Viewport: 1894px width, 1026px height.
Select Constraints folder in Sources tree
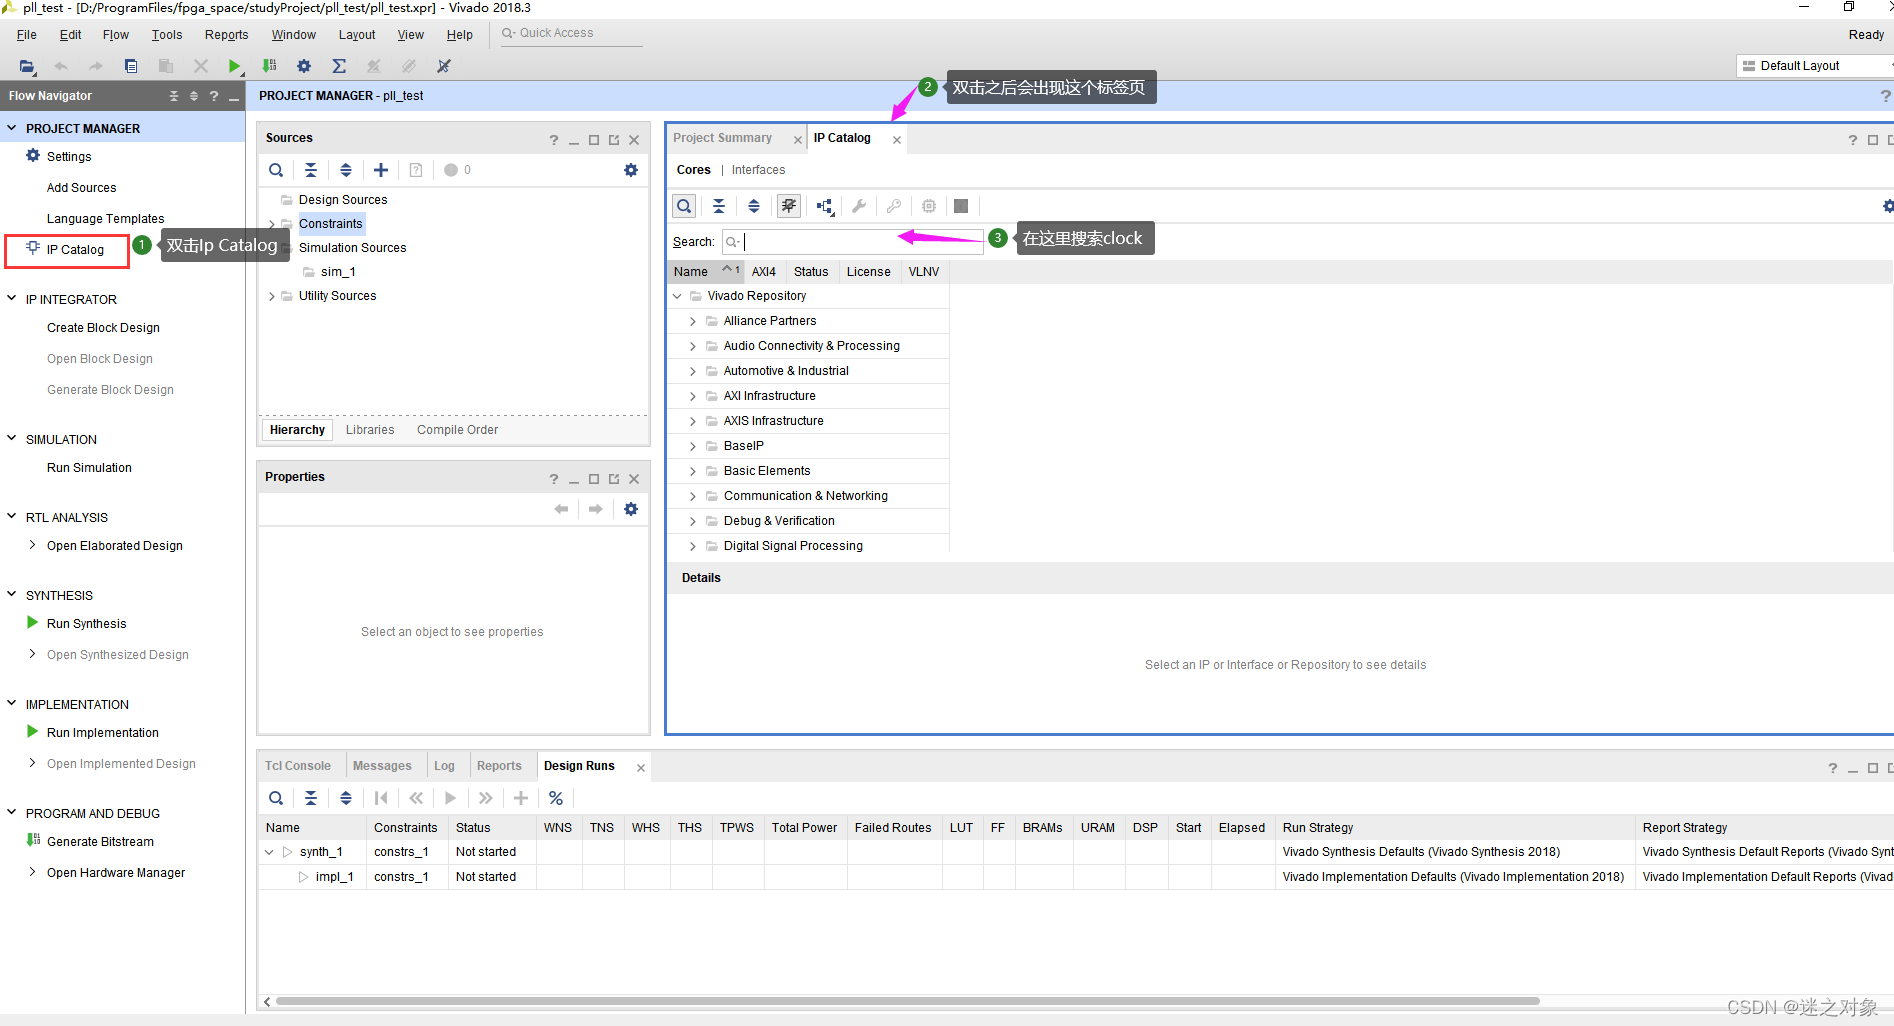pos(330,224)
